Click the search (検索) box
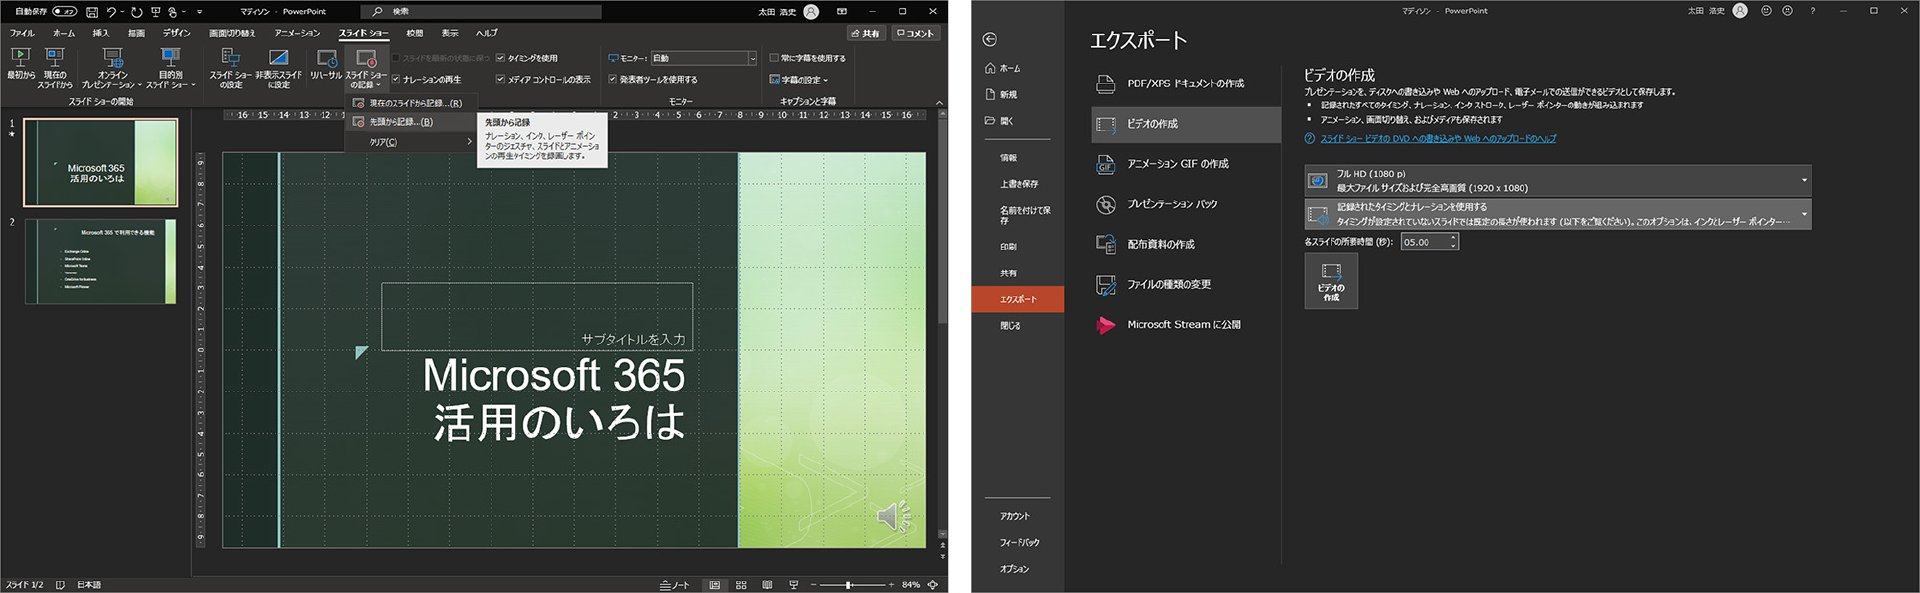This screenshot has height=593, width=1920. [x=482, y=12]
